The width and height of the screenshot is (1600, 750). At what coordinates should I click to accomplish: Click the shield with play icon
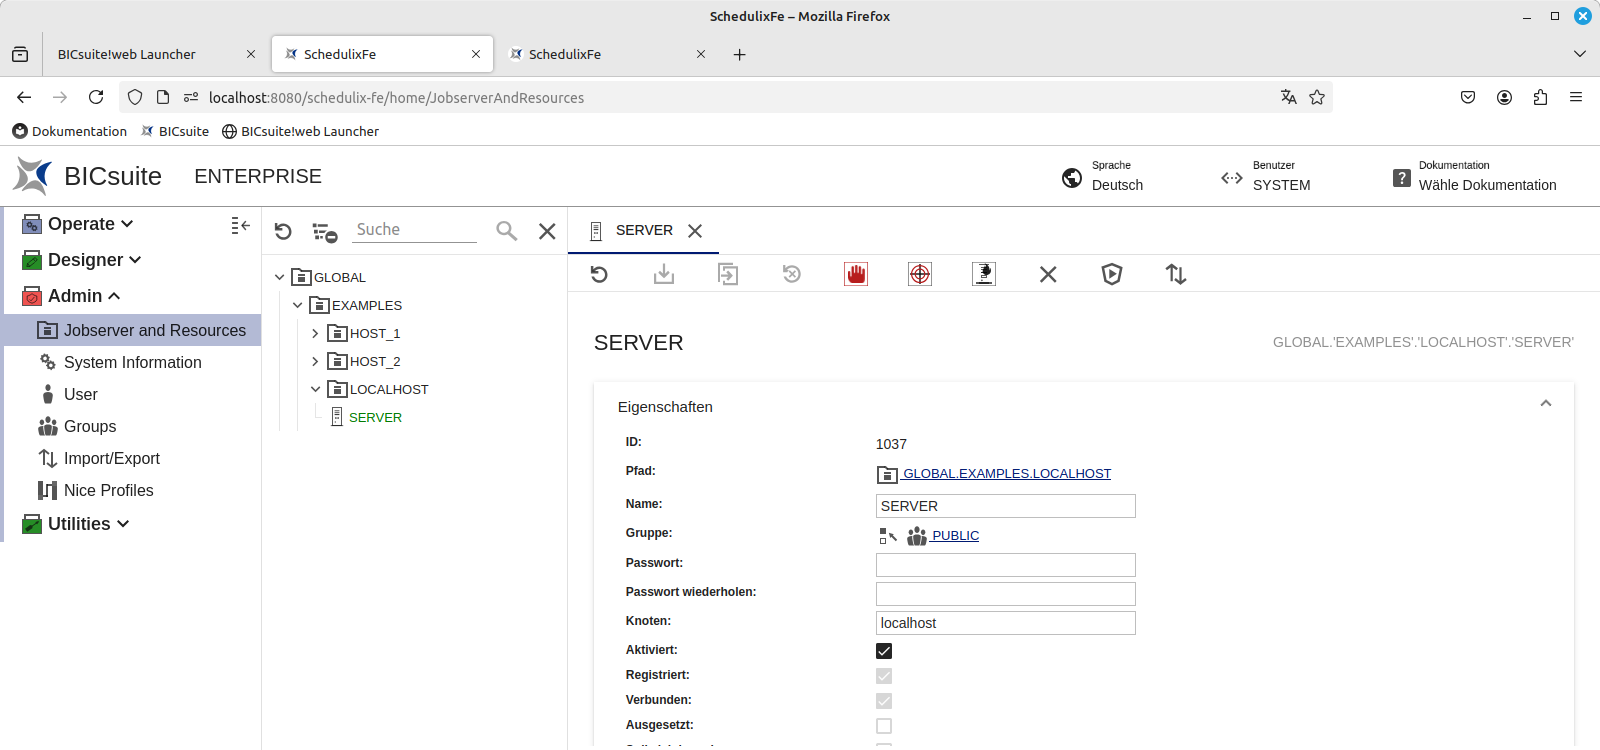(1111, 274)
